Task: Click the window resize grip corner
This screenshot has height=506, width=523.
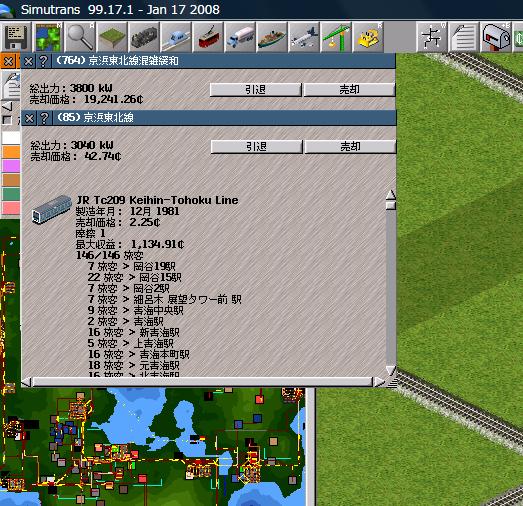Action: [x=391, y=382]
